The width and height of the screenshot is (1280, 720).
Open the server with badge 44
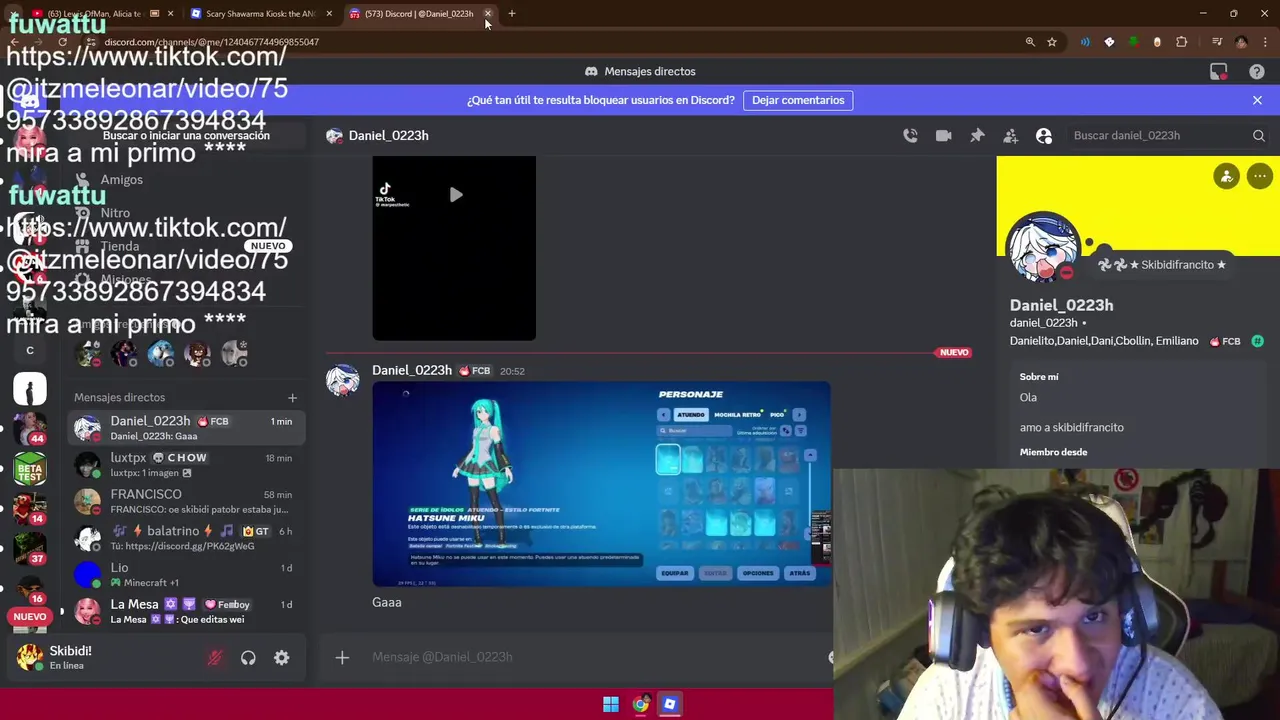pos(30,429)
